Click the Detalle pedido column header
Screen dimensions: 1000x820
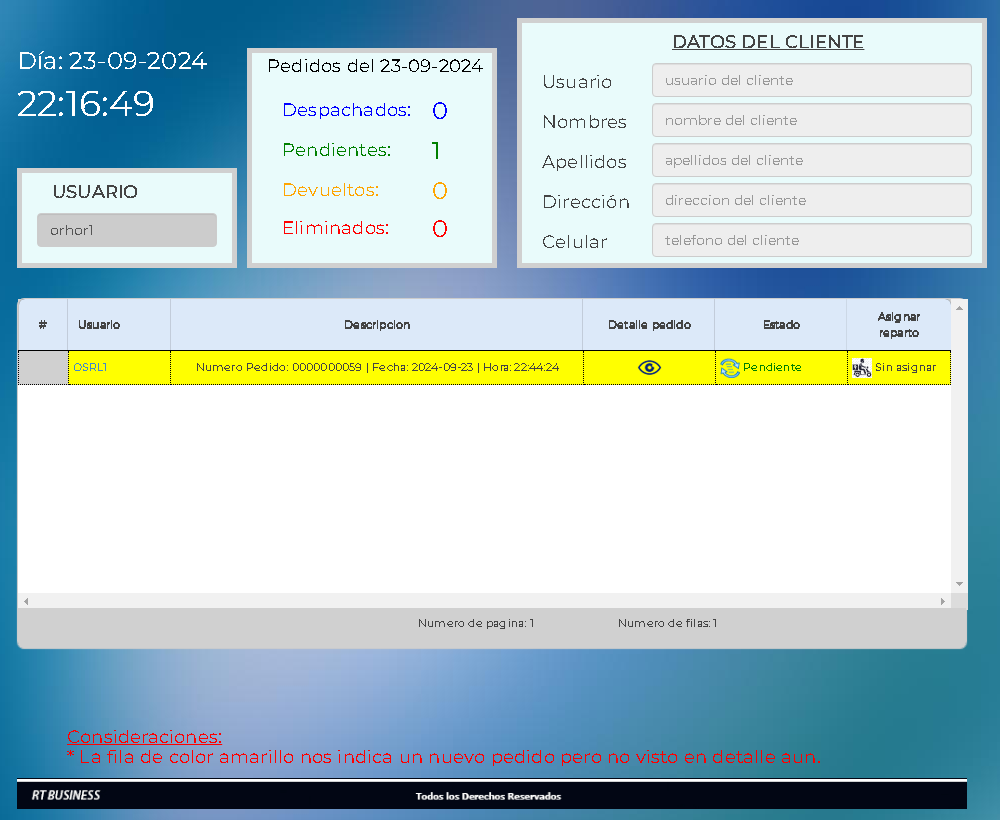tap(649, 325)
